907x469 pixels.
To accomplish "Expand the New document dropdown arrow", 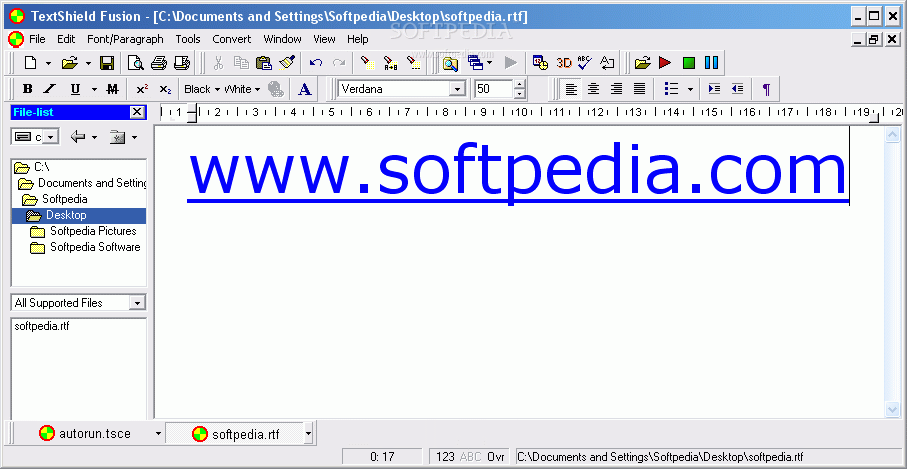I will (x=49, y=62).
